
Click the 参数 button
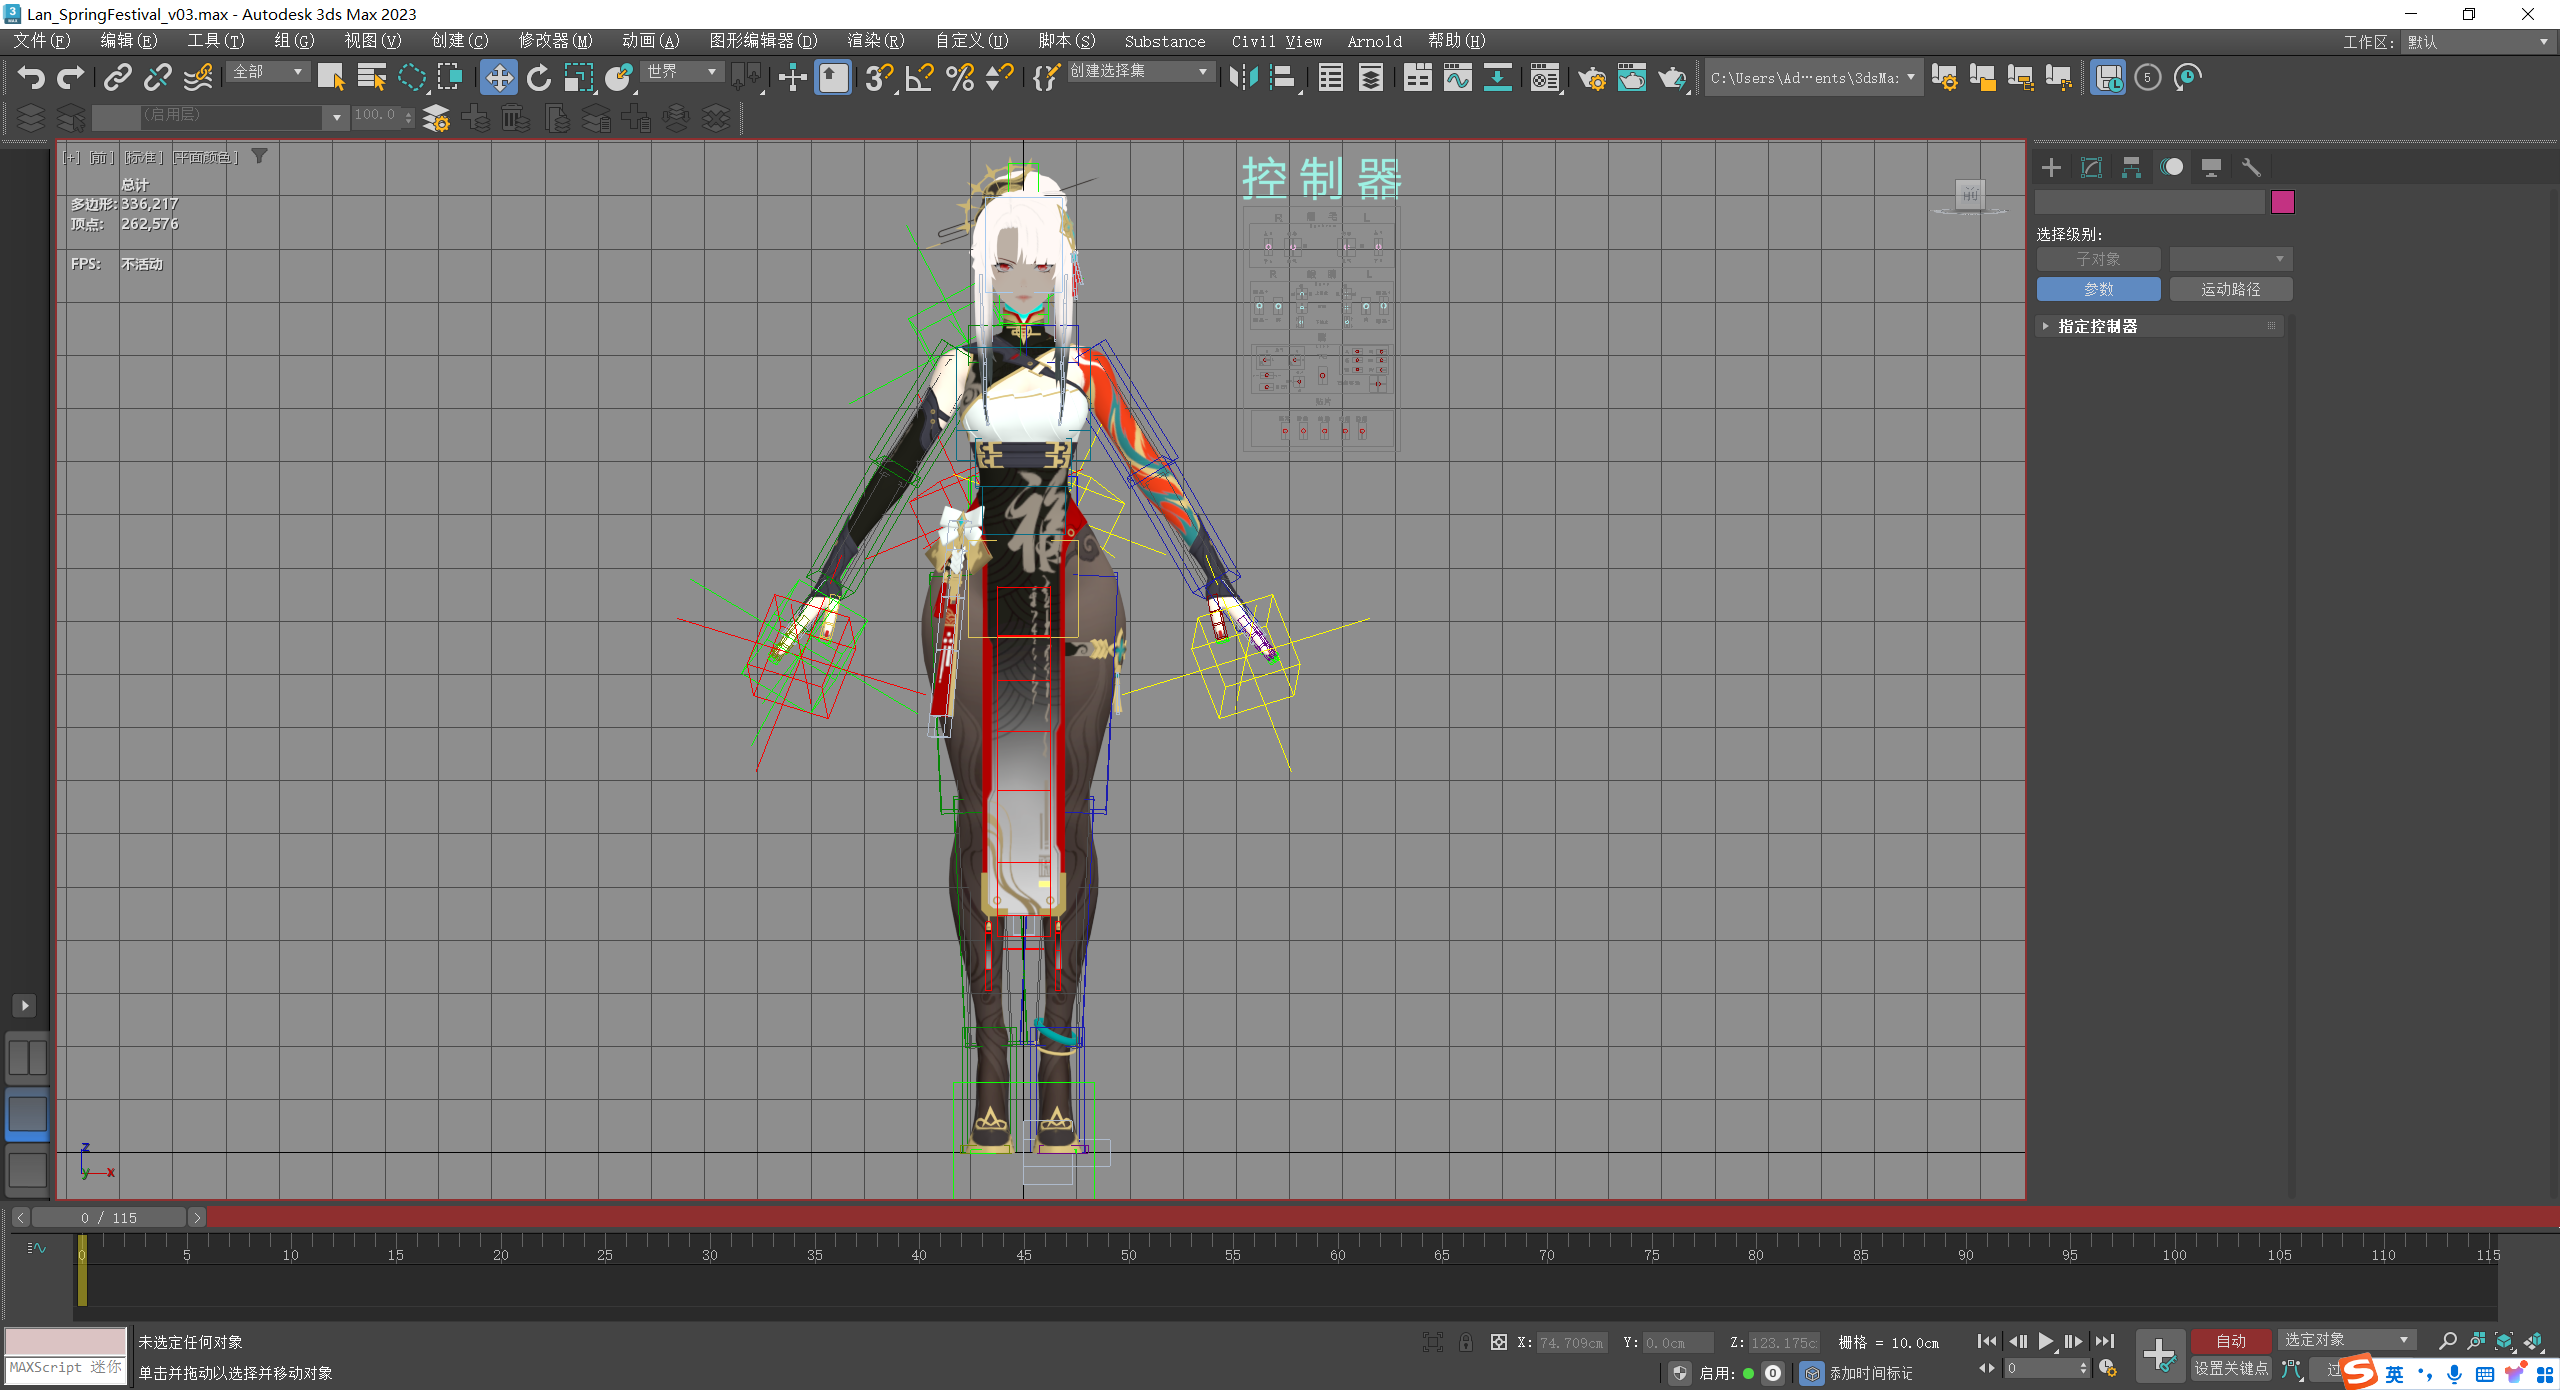pos(2098,289)
